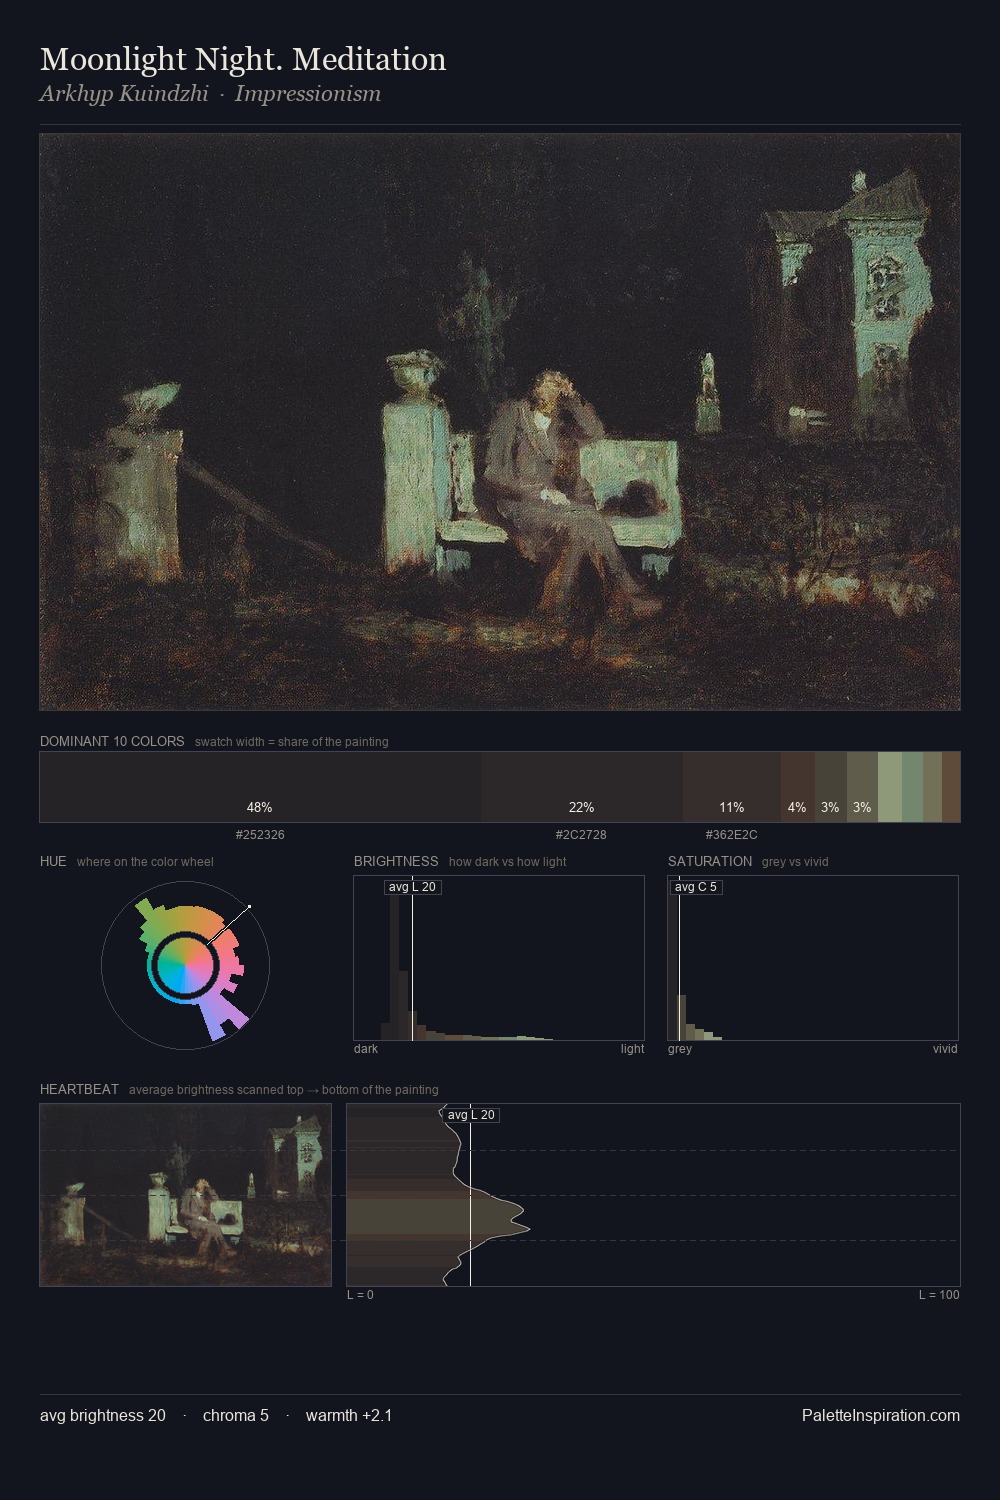Open the main Moonlight Night painting image

pyautogui.click(x=500, y=422)
